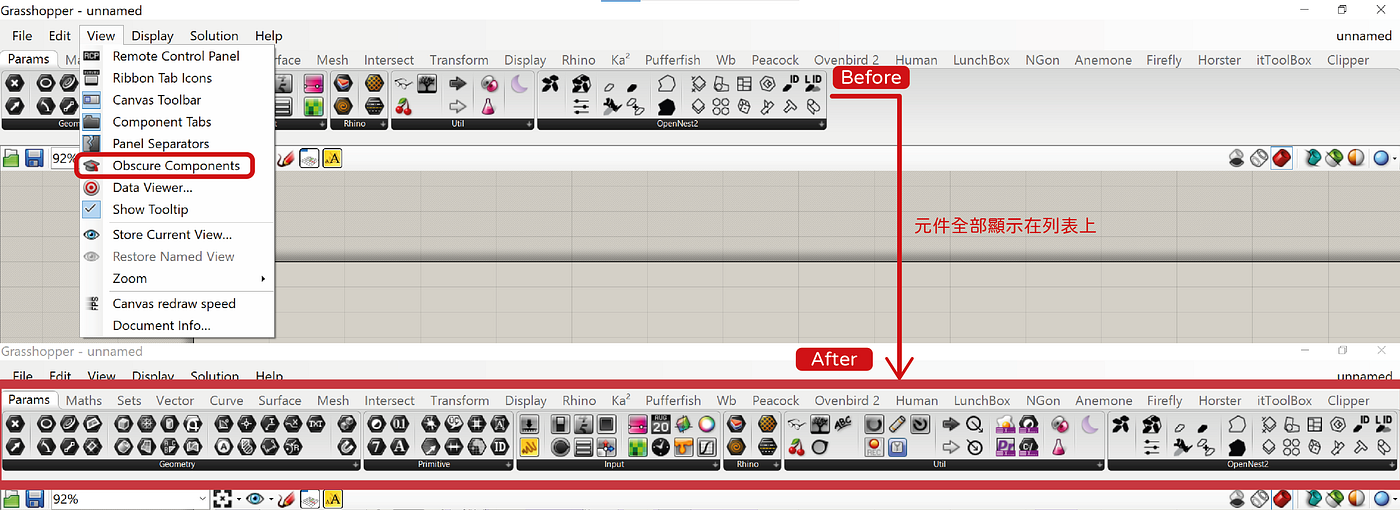The height and width of the screenshot is (510, 1400).
Task: Open LunchBox tab in Before window
Action: 980,60
